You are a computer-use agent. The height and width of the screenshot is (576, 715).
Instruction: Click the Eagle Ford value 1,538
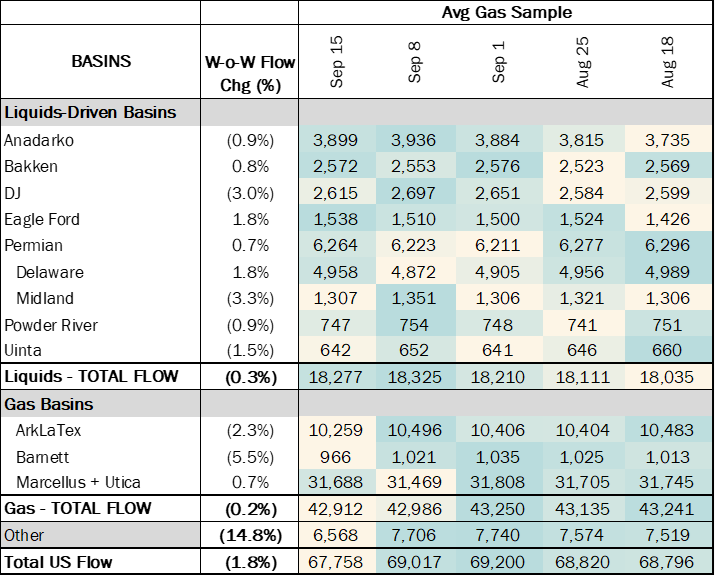pyautogui.click(x=336, y=219)
